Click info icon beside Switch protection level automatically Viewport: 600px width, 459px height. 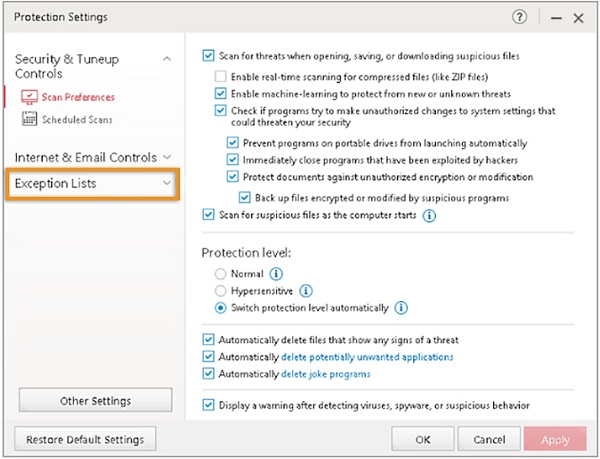point(401,308)
